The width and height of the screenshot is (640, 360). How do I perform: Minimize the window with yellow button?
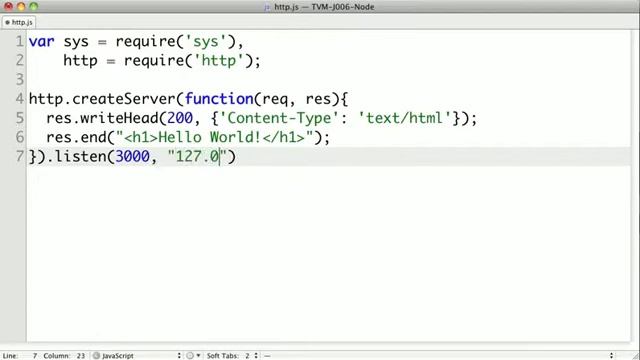(x=21, y=7)
